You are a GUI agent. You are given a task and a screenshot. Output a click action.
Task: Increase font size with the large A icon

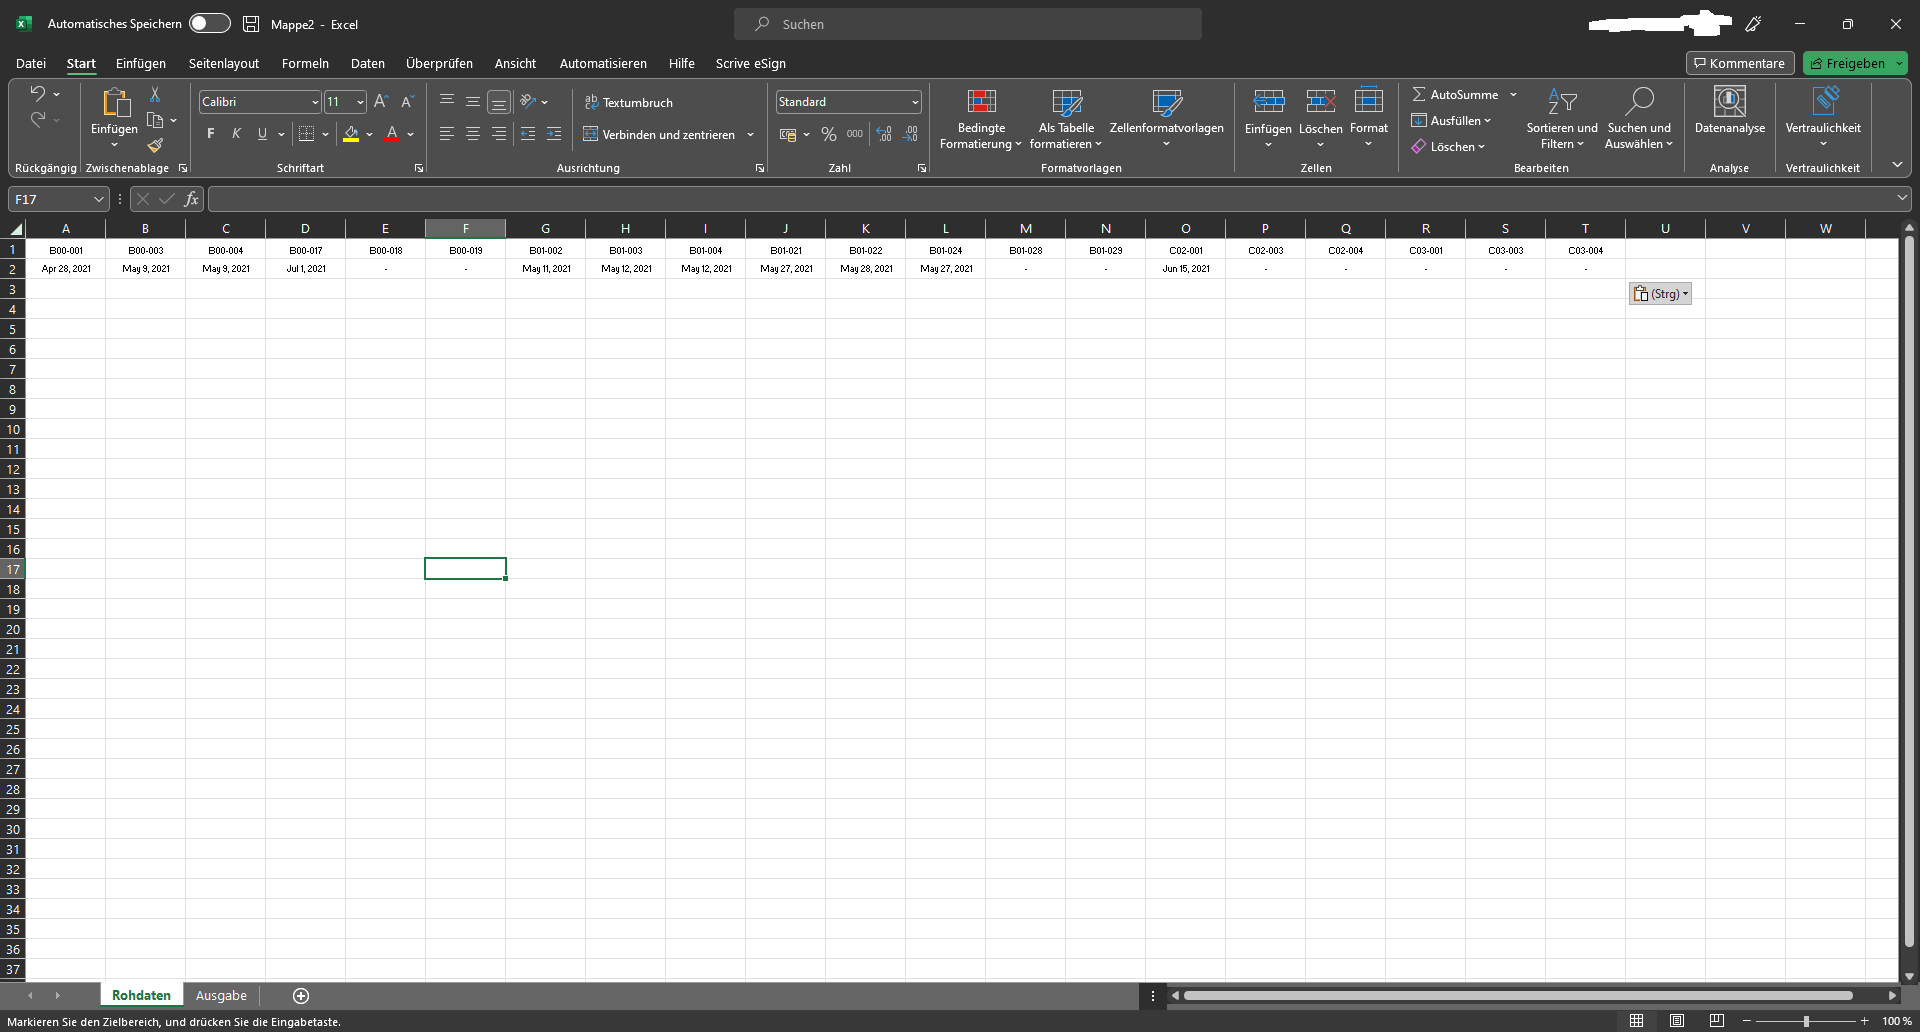[x=380, y=102]
